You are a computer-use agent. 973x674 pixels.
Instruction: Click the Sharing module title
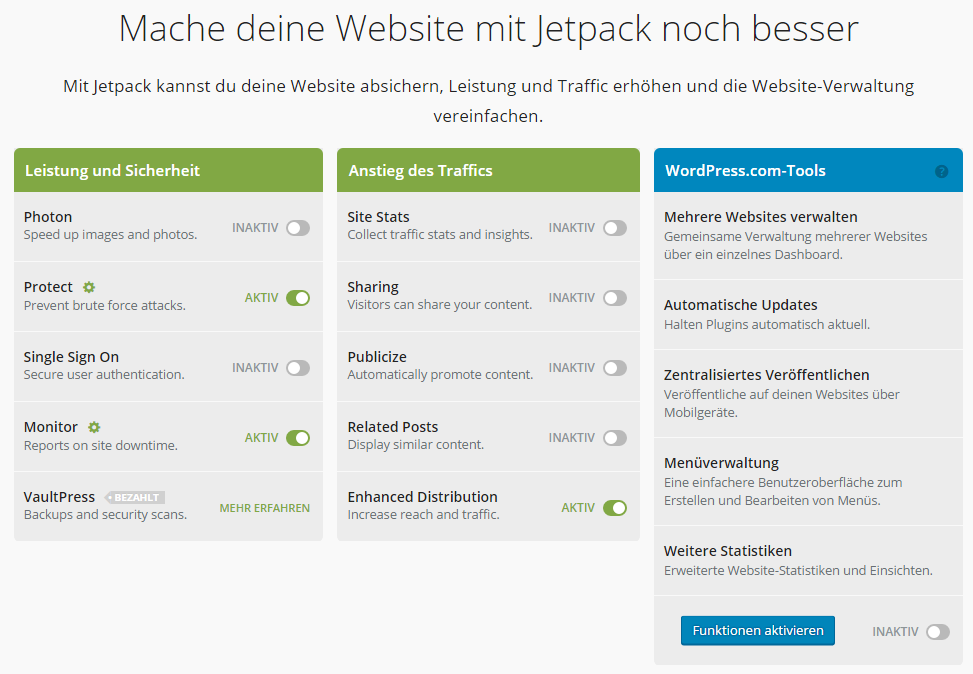pos(373,287)
